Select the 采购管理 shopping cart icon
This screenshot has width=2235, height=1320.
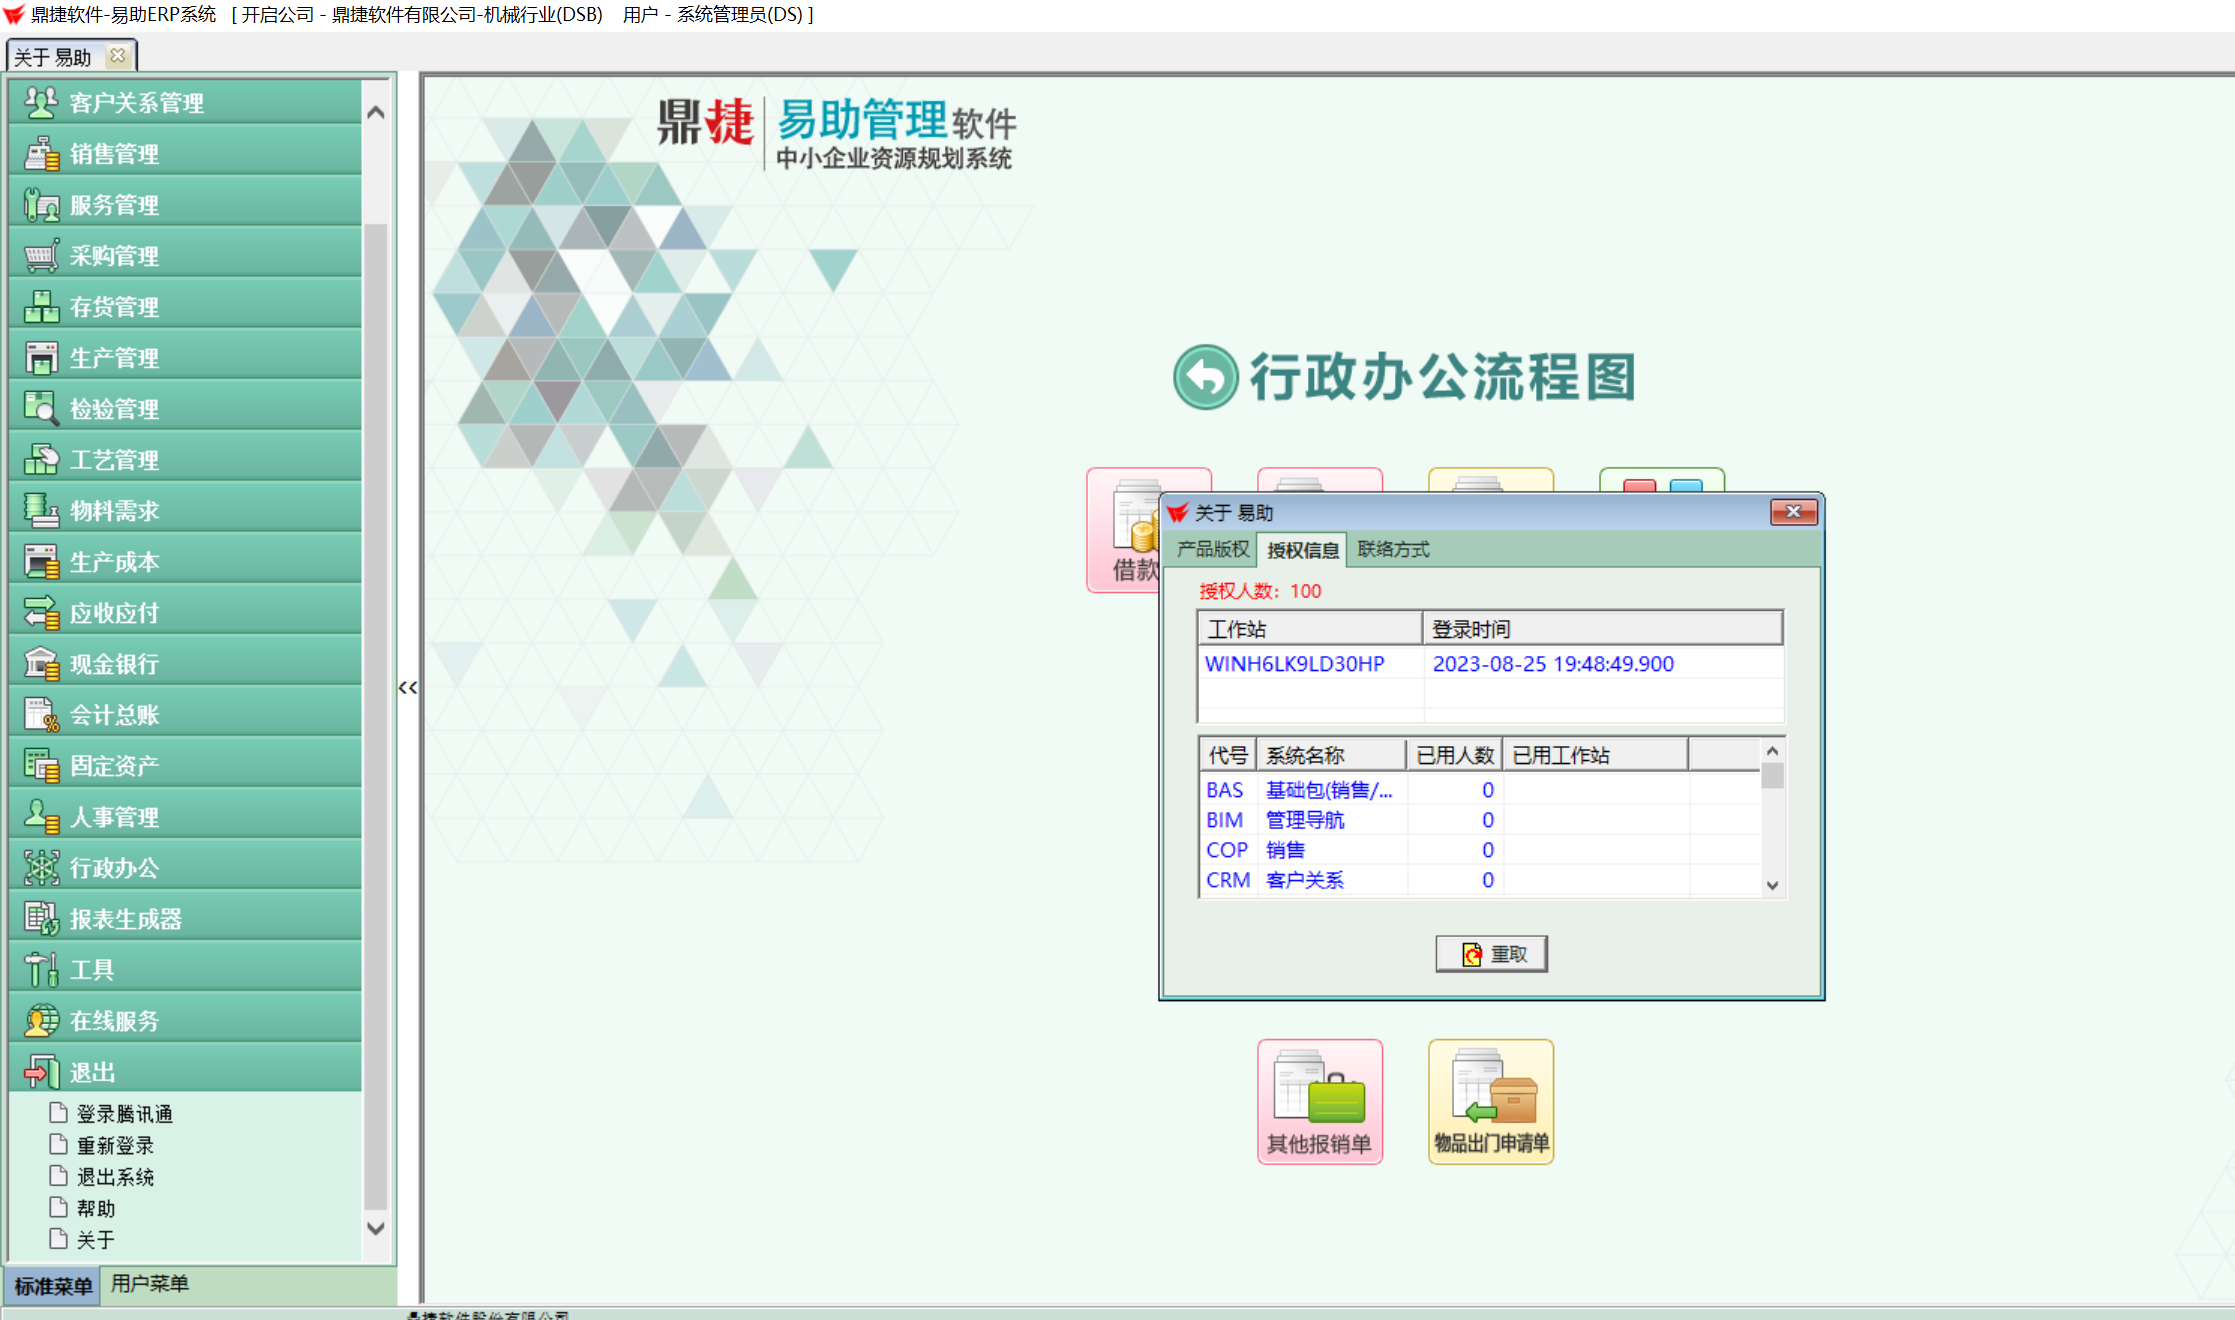coord(41,255)
